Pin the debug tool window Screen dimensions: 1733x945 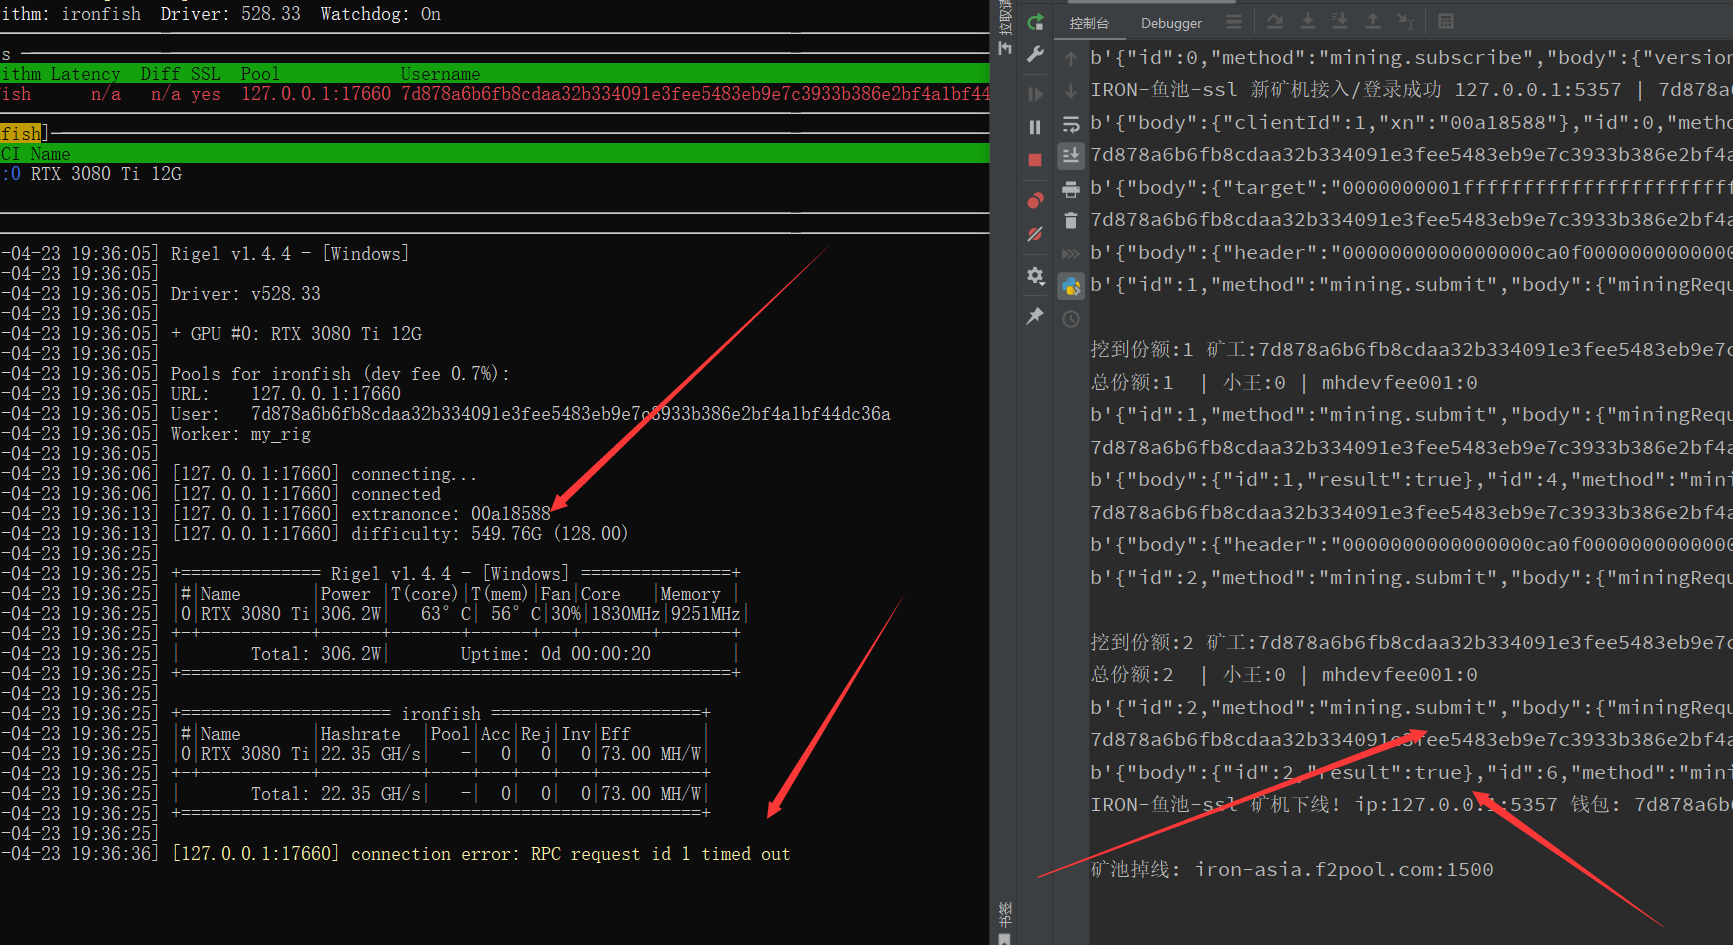(1035, 317)
